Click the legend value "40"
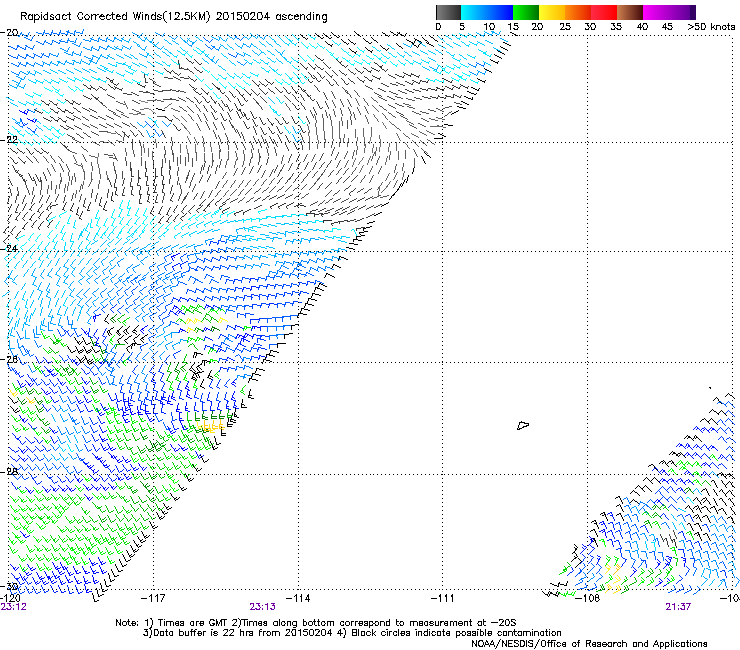Viewport: 740px width, 650px height. tap(642, 27)
